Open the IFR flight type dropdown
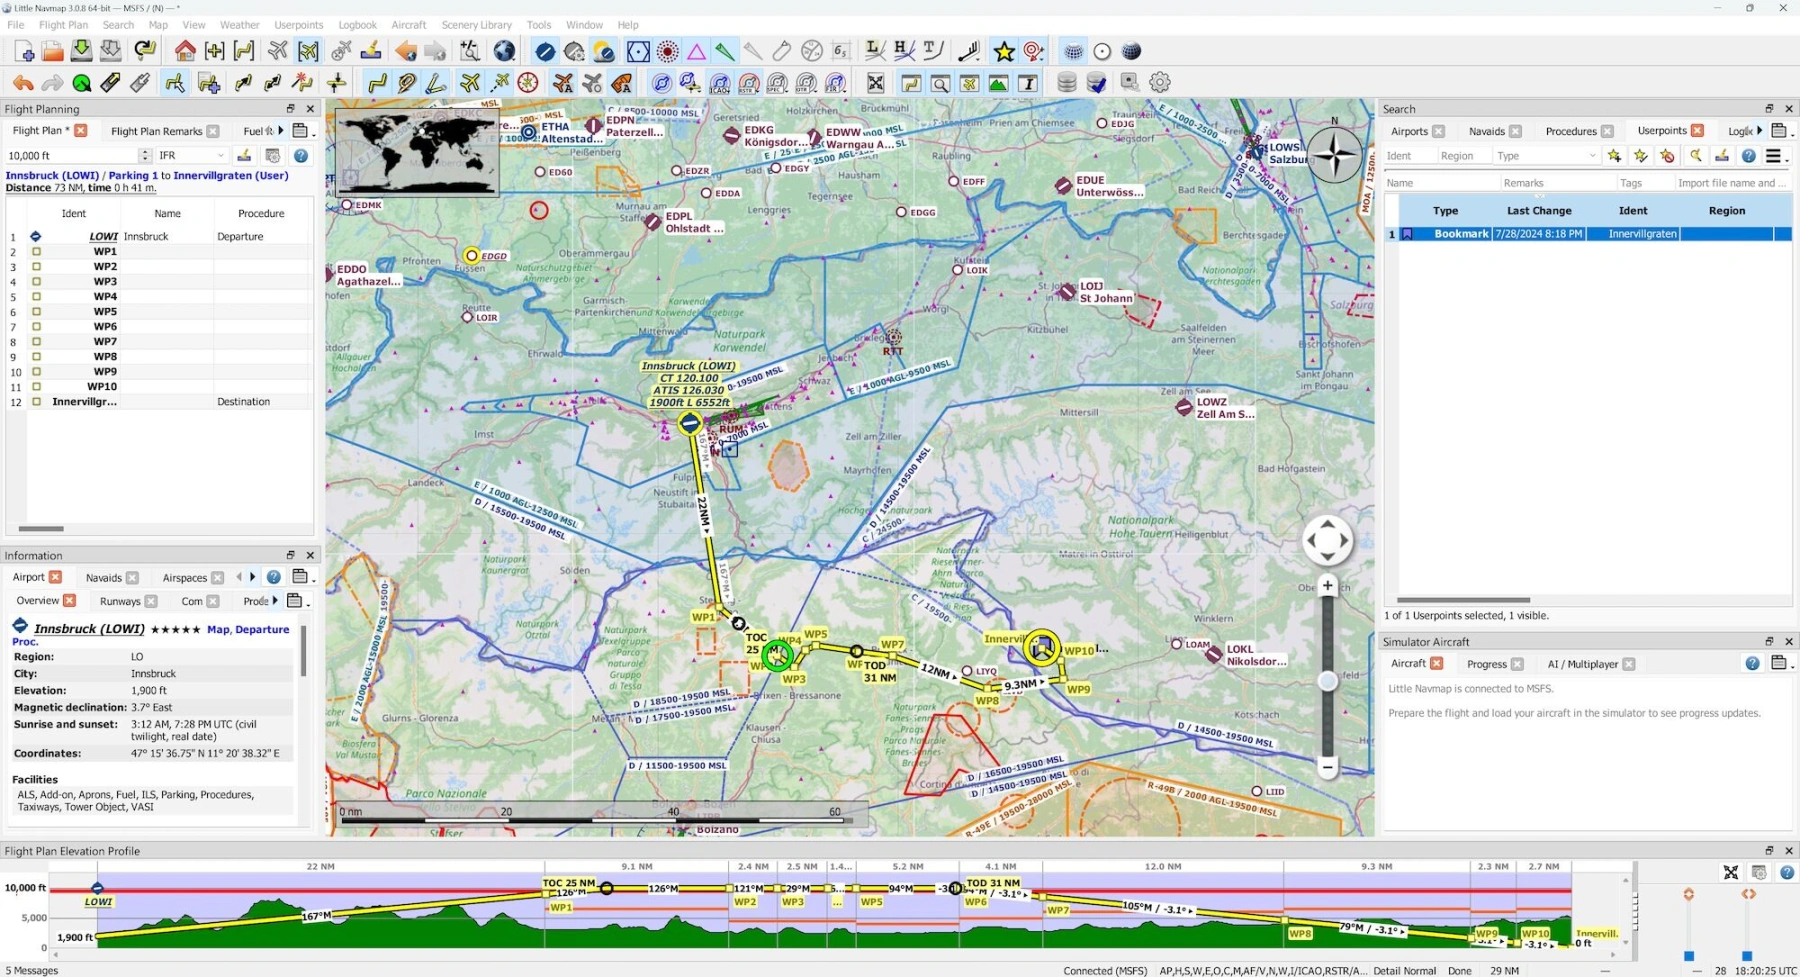This screenshot has width=1800, height=977. point(192,156)
